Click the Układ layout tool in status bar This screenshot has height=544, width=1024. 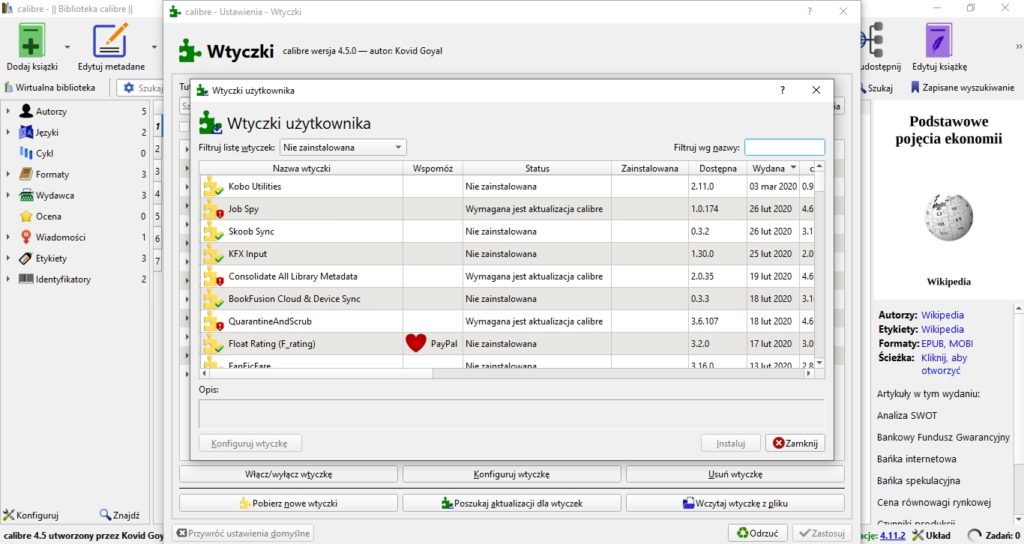(x=931, y=536)
